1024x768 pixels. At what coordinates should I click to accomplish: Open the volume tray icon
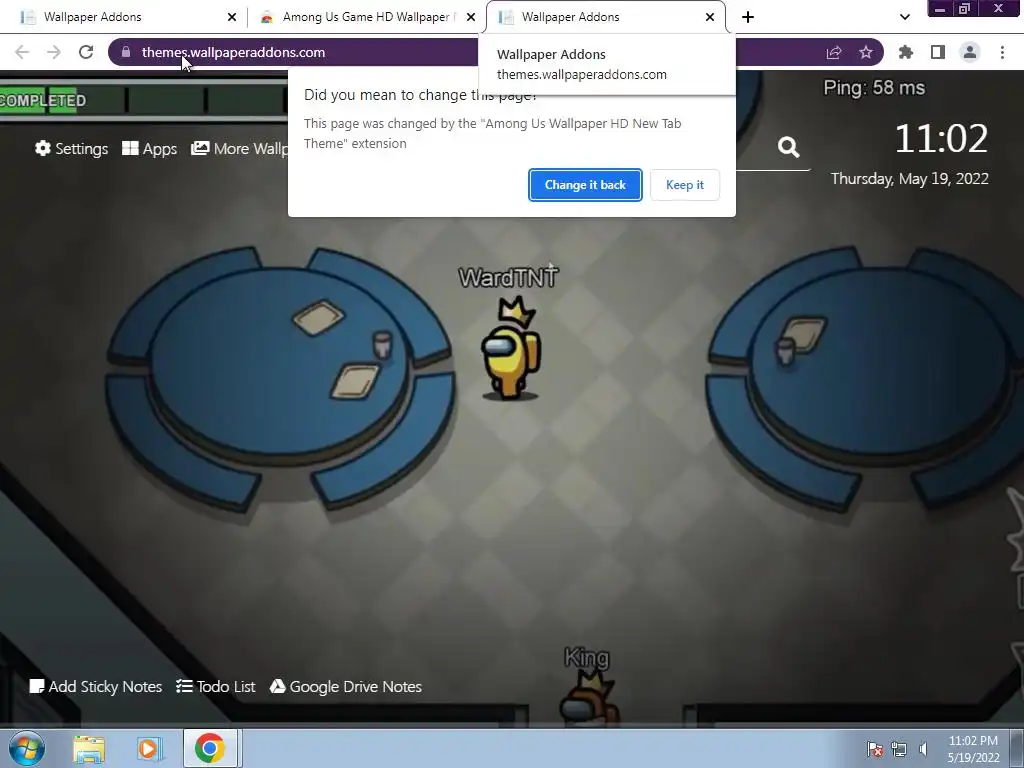923,749
